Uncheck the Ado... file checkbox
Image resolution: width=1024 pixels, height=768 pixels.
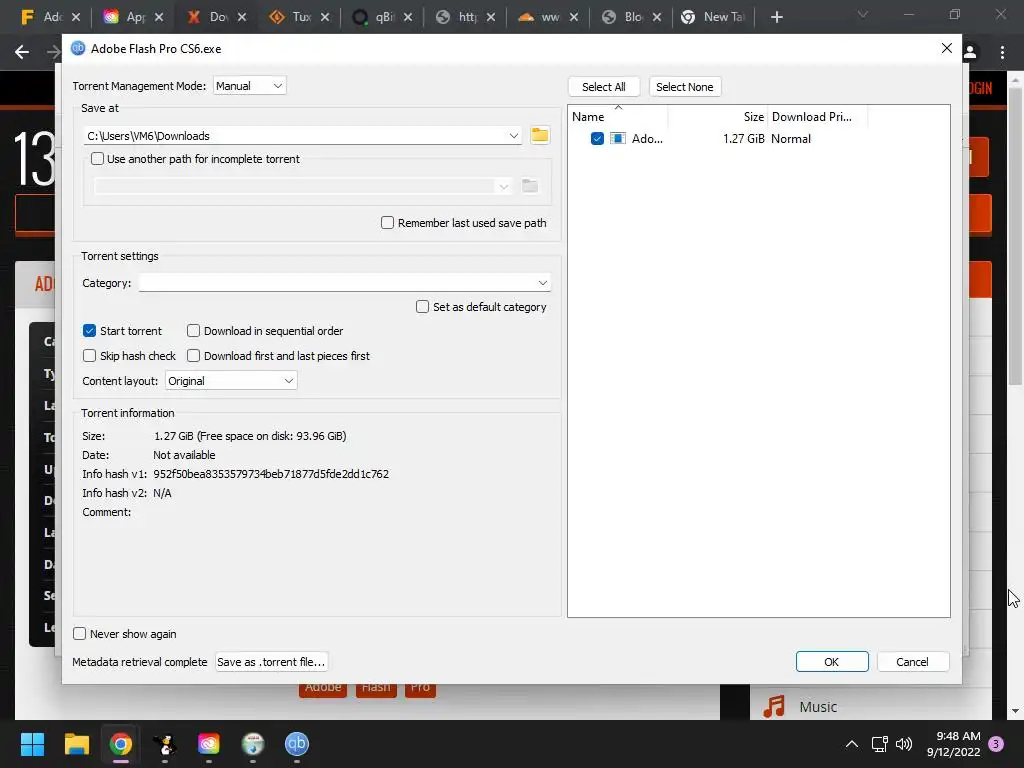click(597, 138)
